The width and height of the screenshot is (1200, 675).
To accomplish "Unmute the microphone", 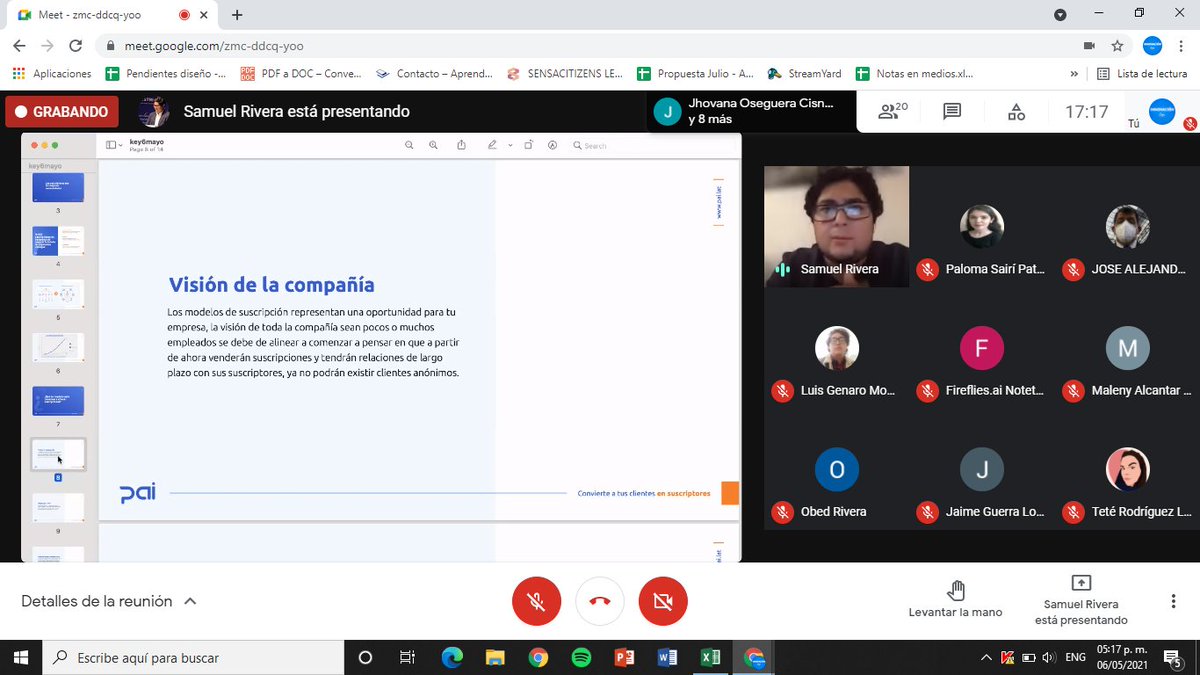I will pos(537,601).
